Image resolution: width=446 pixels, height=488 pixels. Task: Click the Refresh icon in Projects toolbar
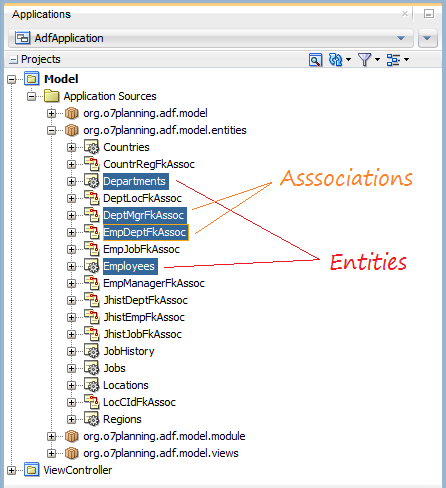tap(335, 60)
